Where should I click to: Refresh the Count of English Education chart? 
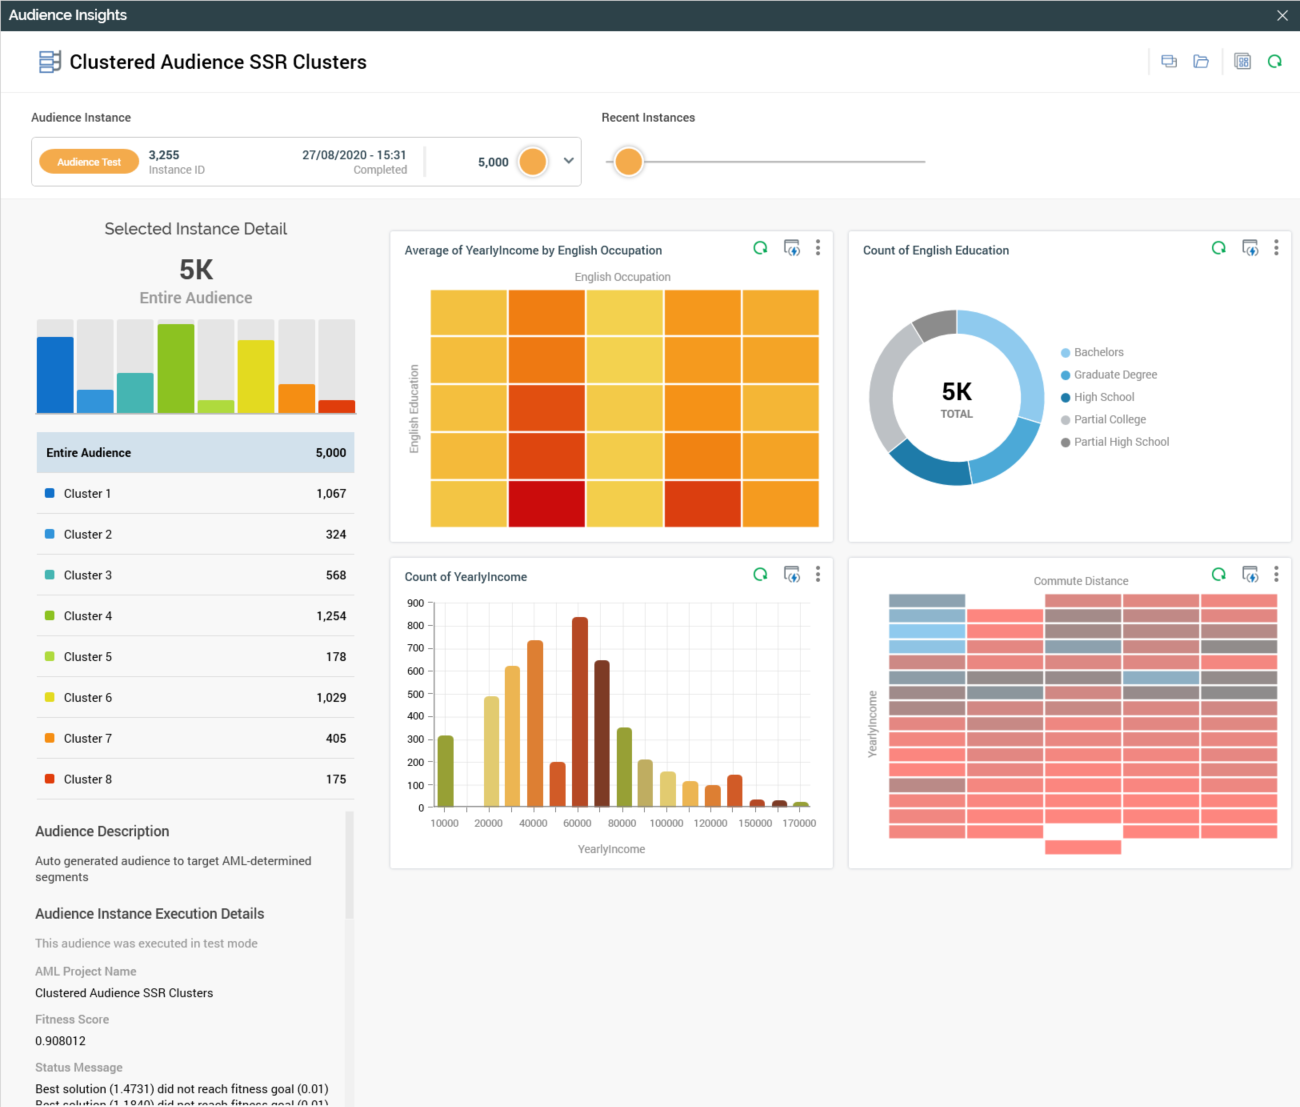point(1218,248)
